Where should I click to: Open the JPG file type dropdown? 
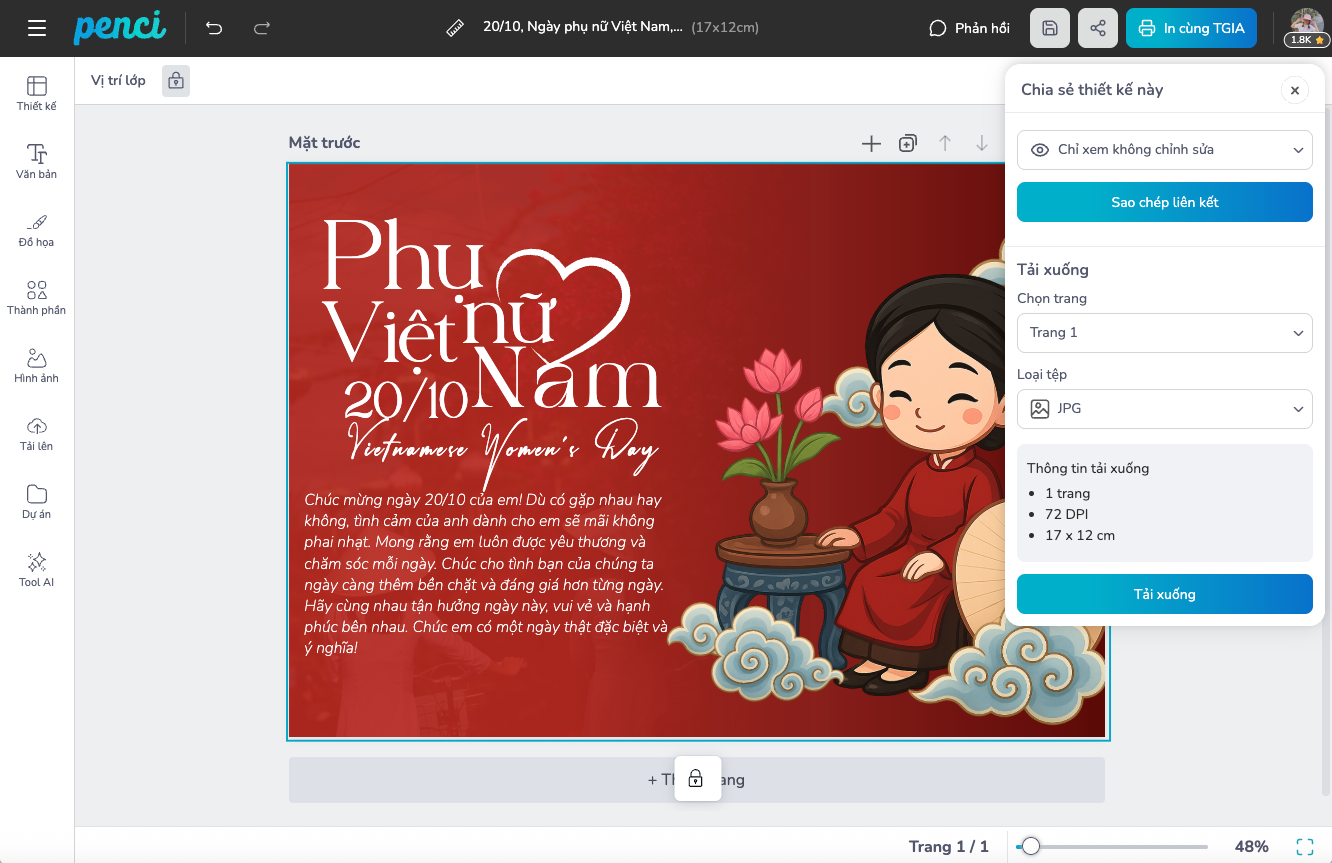[1165, 409]
